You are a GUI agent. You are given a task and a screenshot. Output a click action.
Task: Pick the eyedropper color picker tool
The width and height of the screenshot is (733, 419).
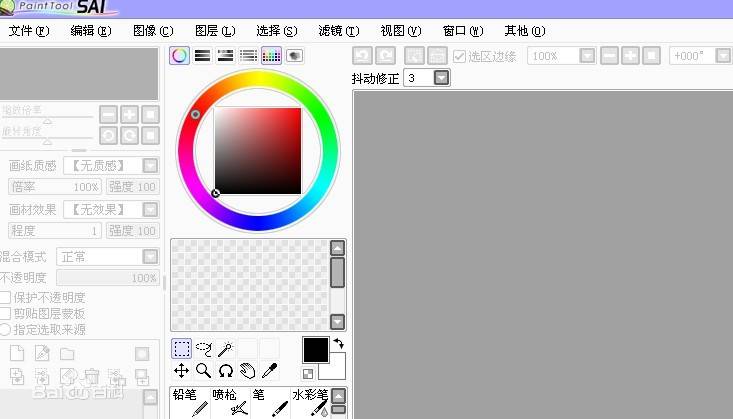click(269, 371)
